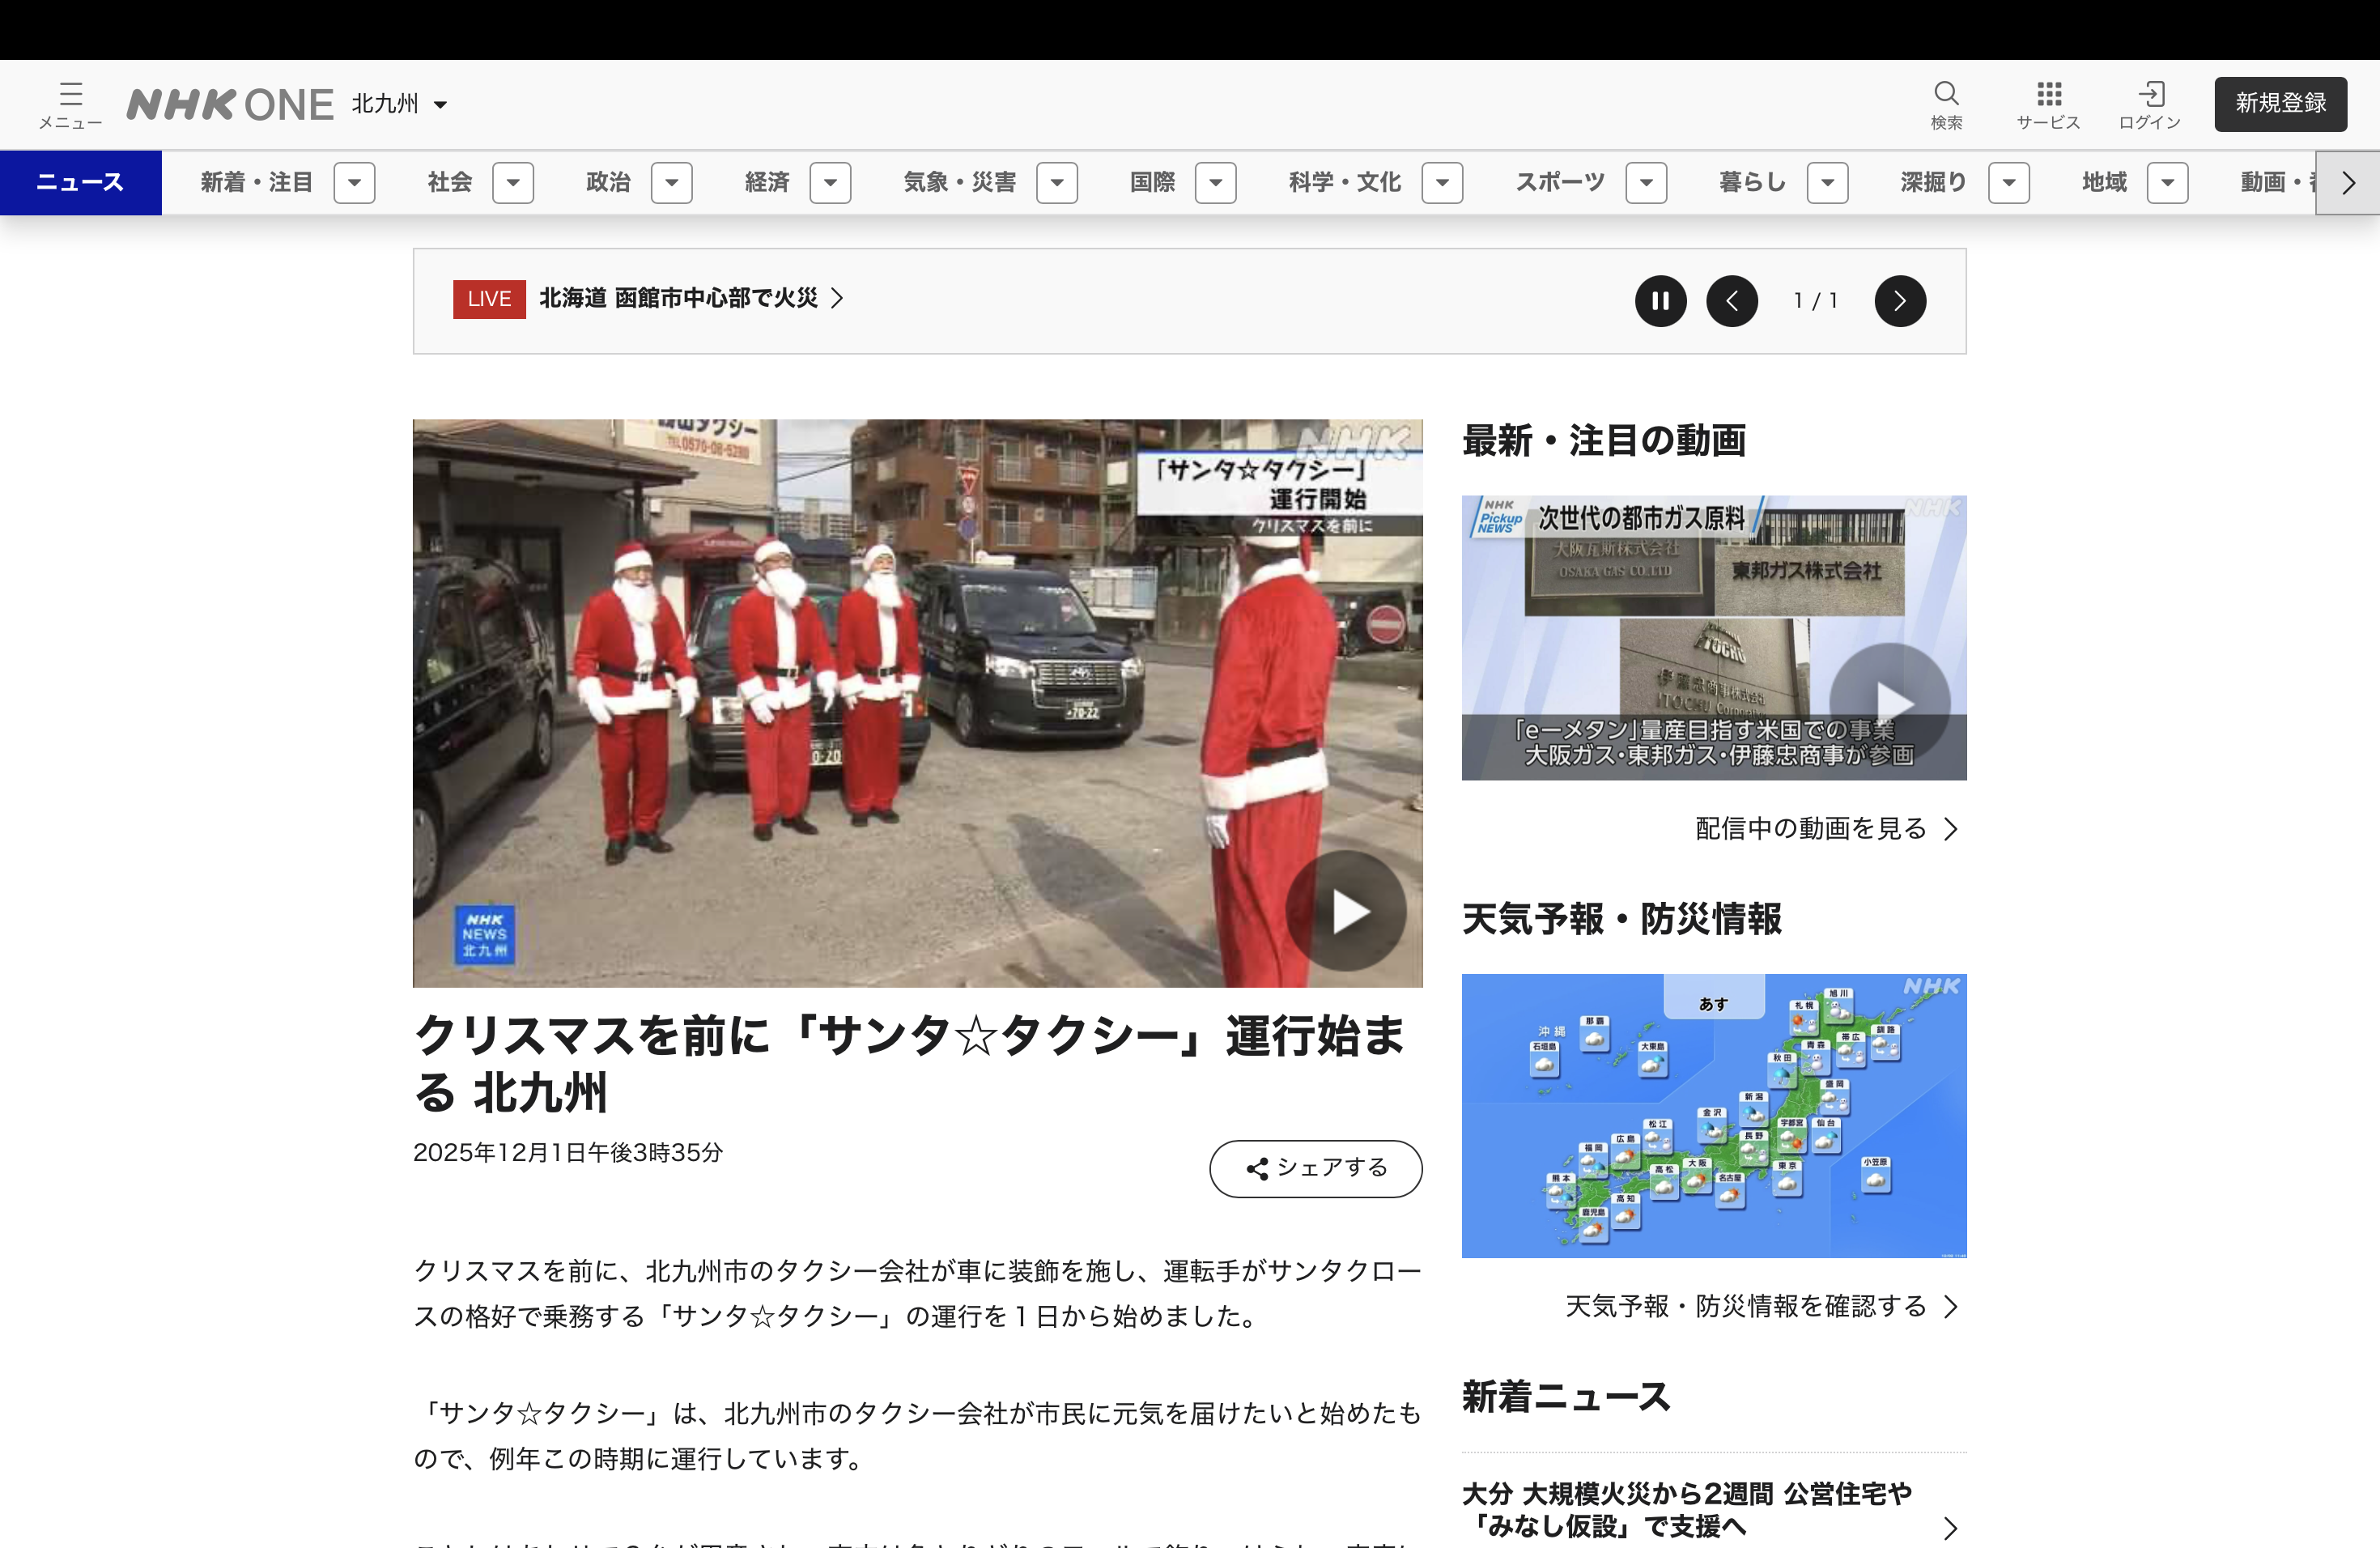Open the 政治 category

[608, 183]
